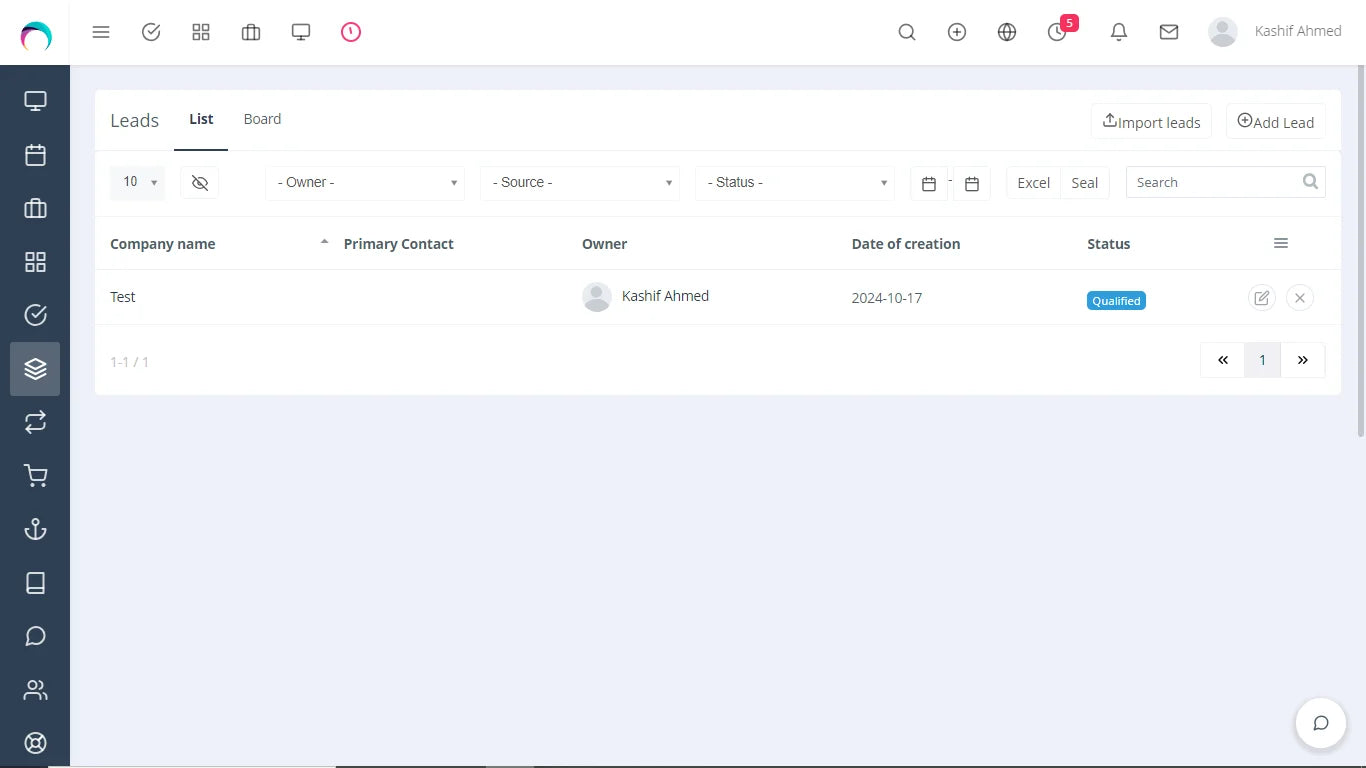The width and height of the screenshot is (1366, 768).
Task: Select page 1 in pagination
Action: point(1263,360)
